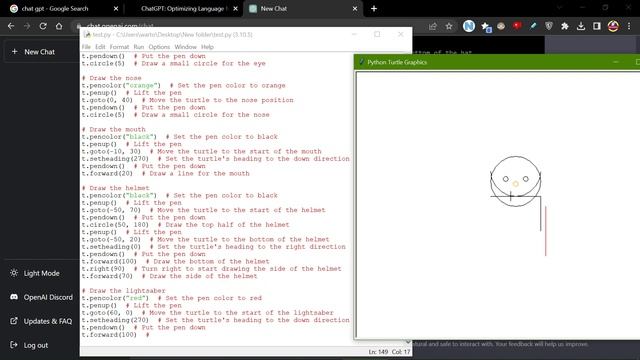Viewport: 640px width, 360px height.
Task: Click the 'Draw the lightsaber' comment line
Action: (x=124, y=291)
